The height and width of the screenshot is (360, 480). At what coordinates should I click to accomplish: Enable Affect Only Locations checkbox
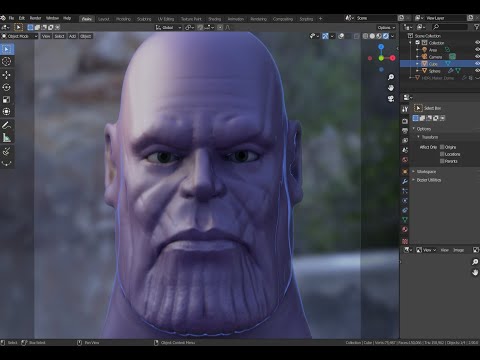point(442,154)
